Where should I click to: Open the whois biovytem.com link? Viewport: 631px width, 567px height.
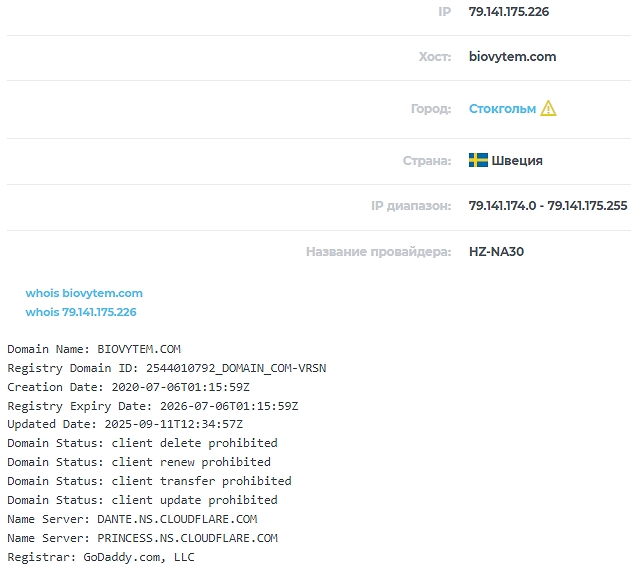tap(84, 293)
